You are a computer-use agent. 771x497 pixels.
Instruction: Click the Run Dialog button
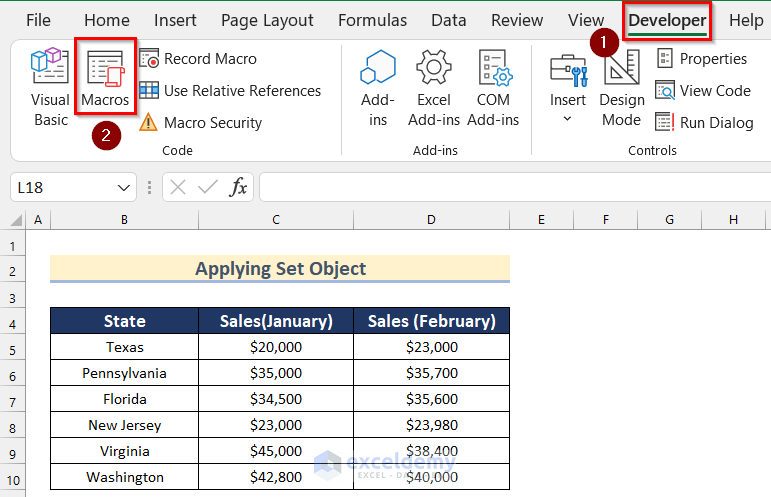pyautogui.click(x=704, y=123)
